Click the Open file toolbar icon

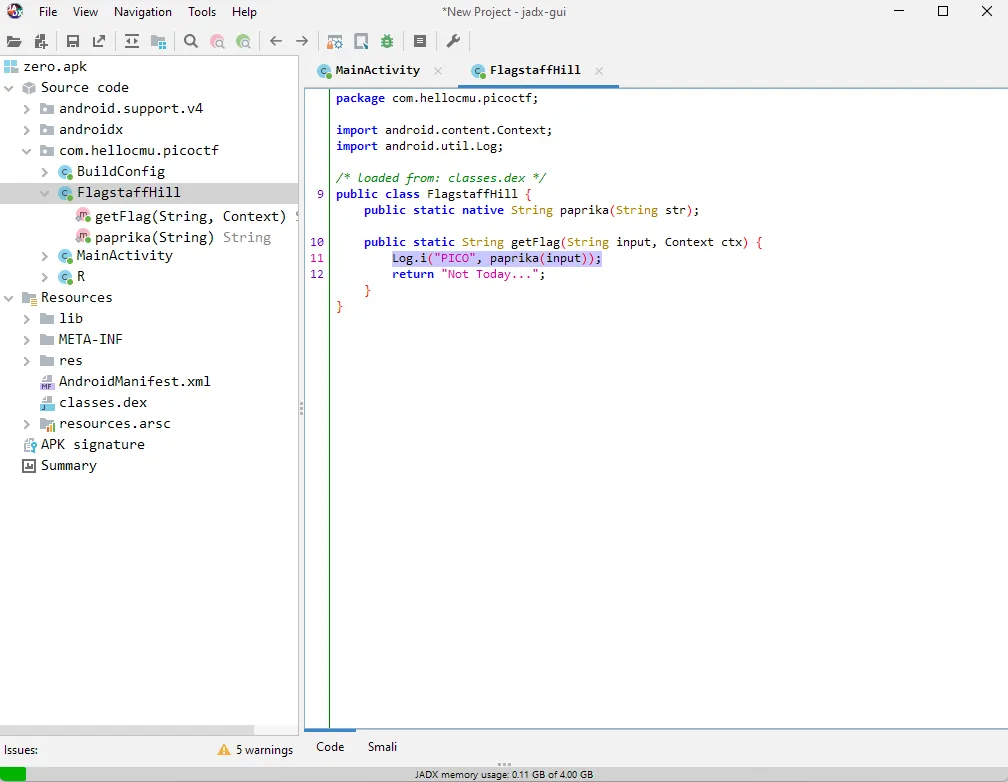pyautogui.click(x=14, y=42)
